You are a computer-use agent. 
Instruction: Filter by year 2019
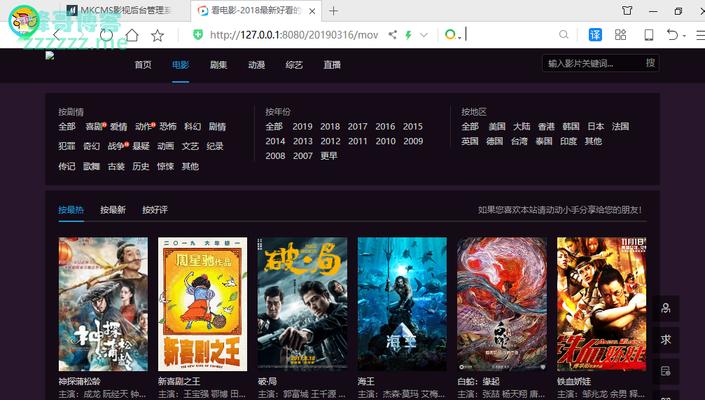302,127
